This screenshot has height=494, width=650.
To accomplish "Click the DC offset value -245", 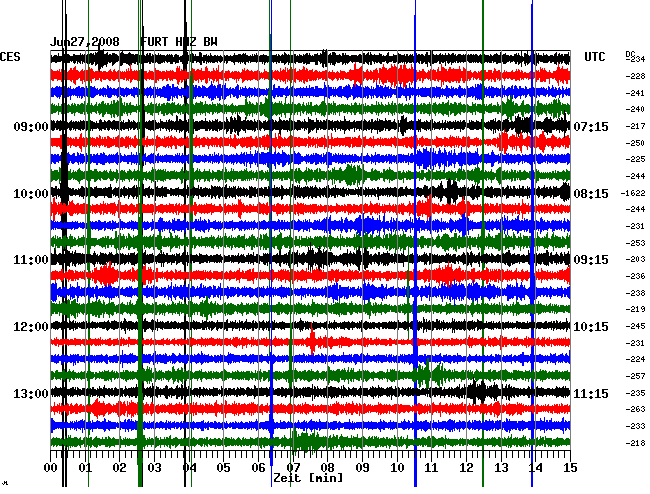I will point(635,326).
